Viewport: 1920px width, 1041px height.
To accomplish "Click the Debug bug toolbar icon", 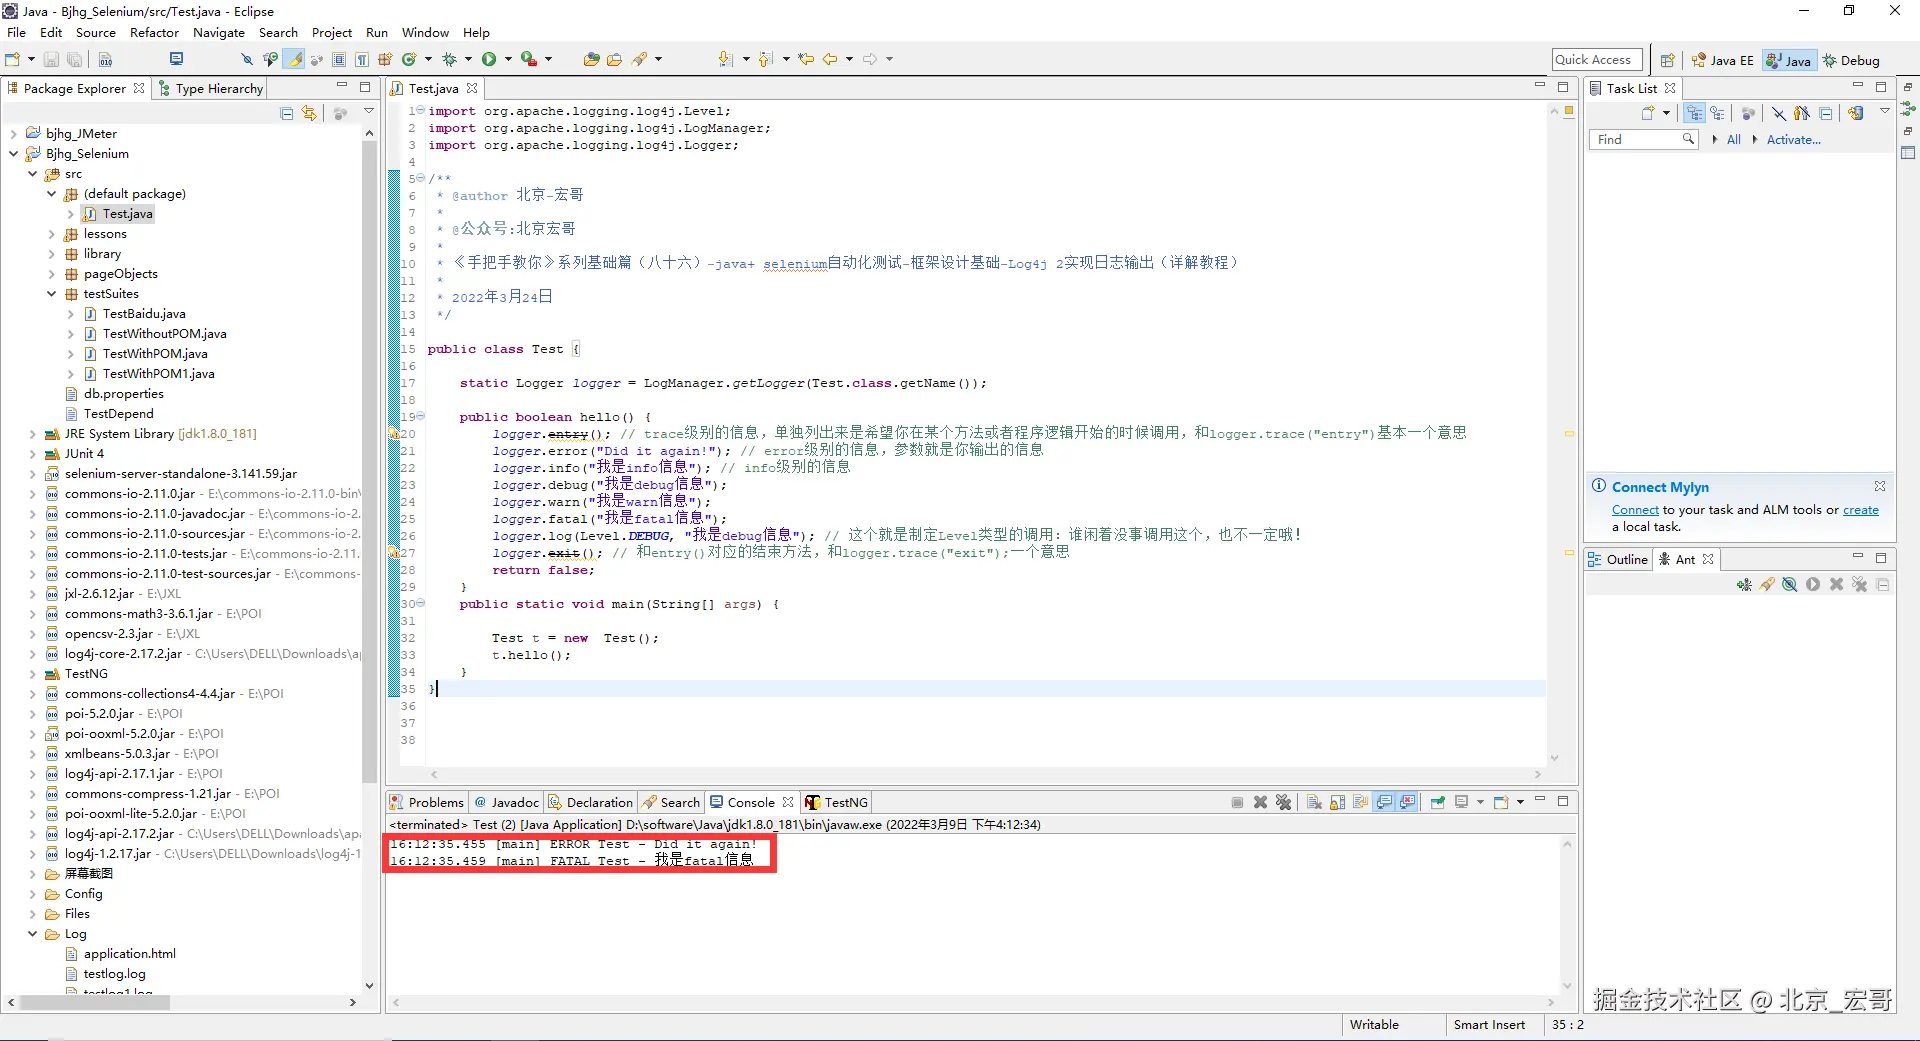I will (450, 60).
